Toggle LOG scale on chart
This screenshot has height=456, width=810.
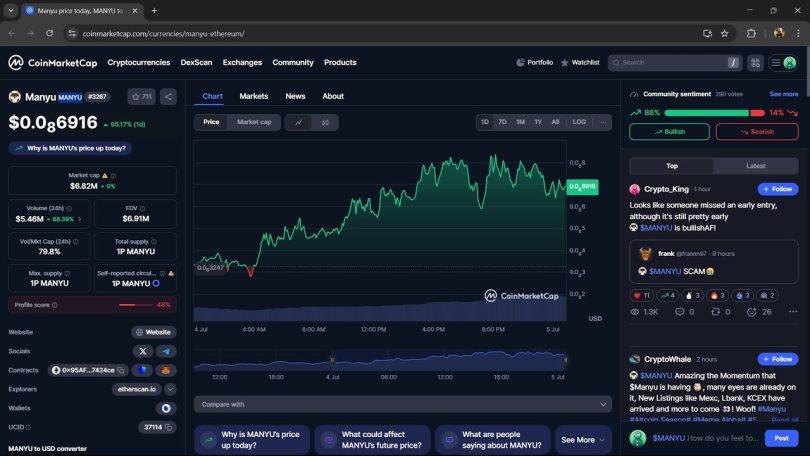[579, 122]
